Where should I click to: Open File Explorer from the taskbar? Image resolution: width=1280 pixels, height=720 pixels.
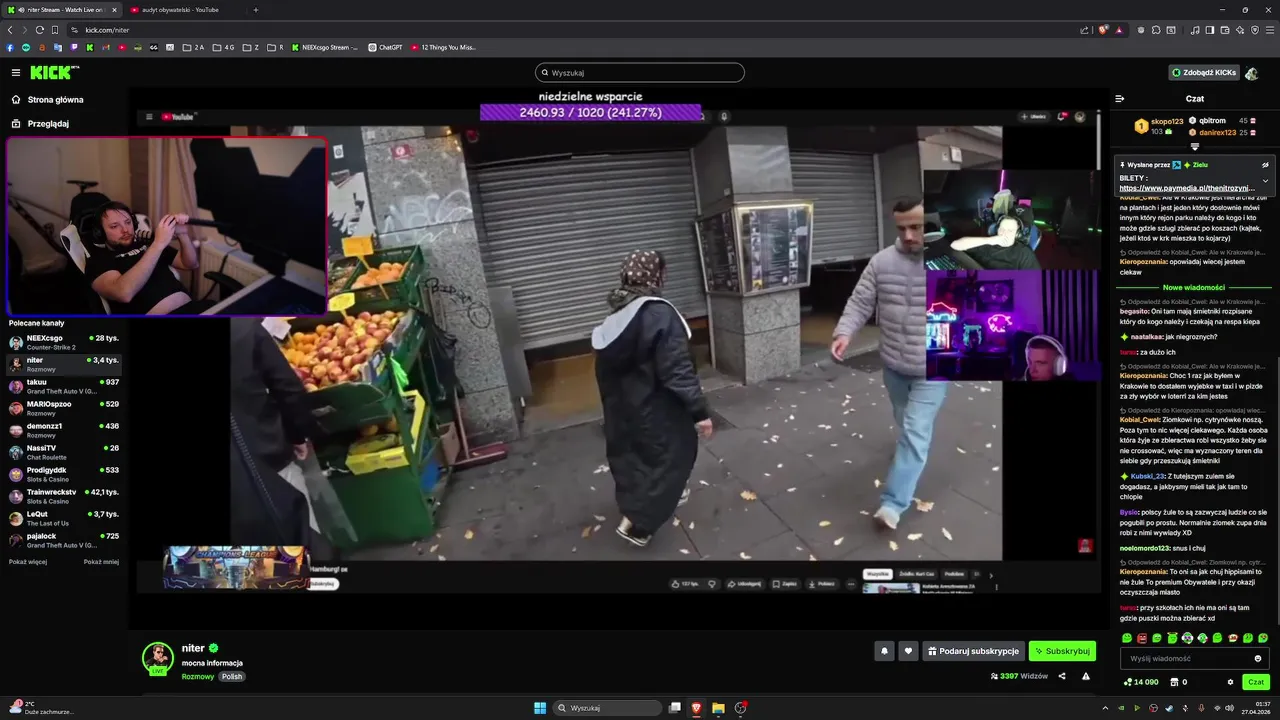click(718, 708)
